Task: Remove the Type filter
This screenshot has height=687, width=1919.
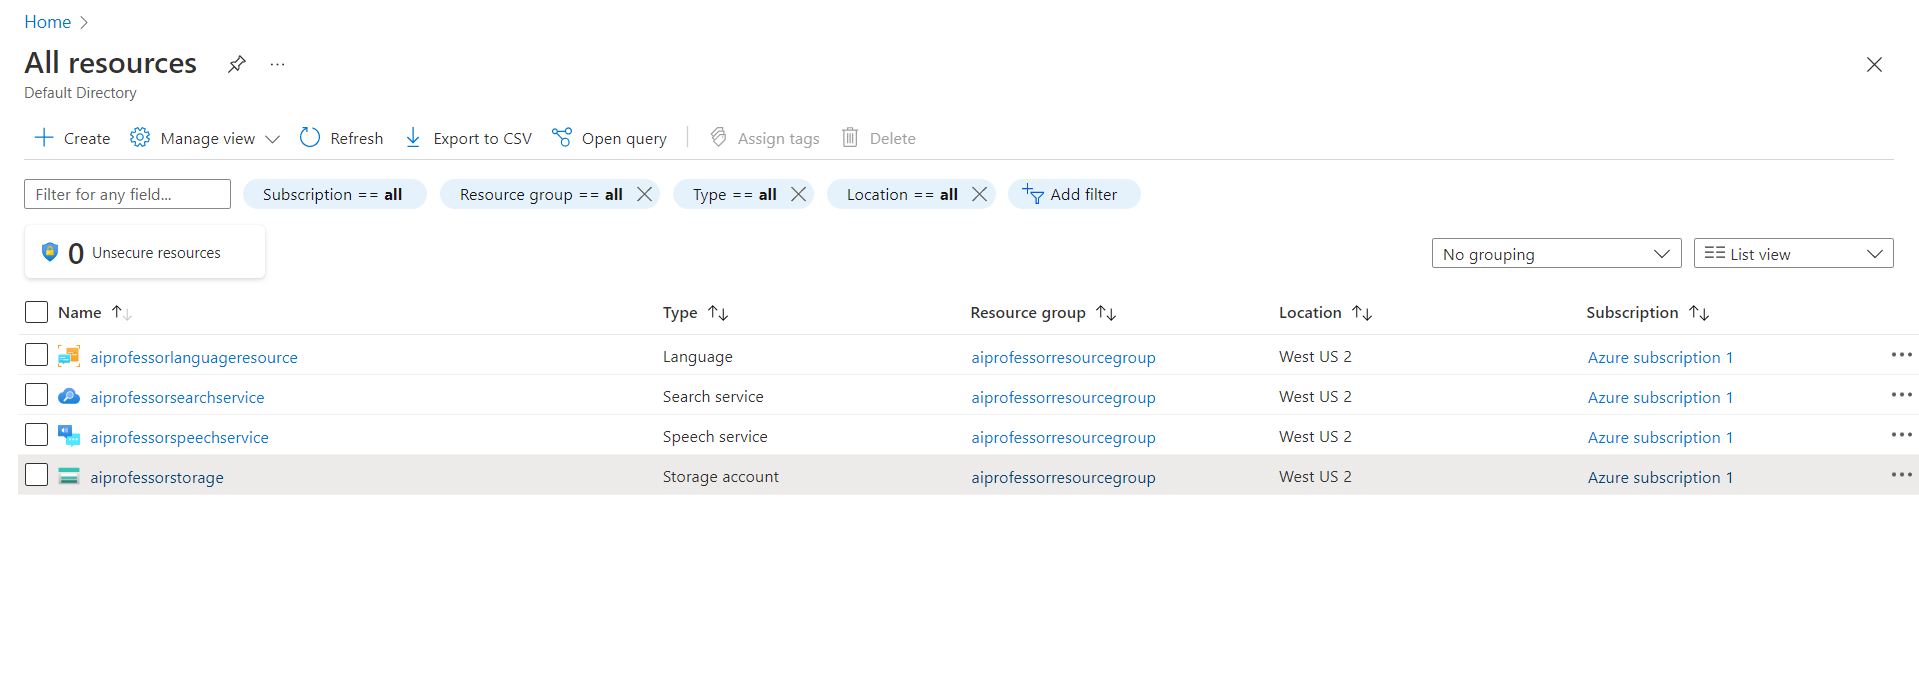Action: click(x=799, y=194)
